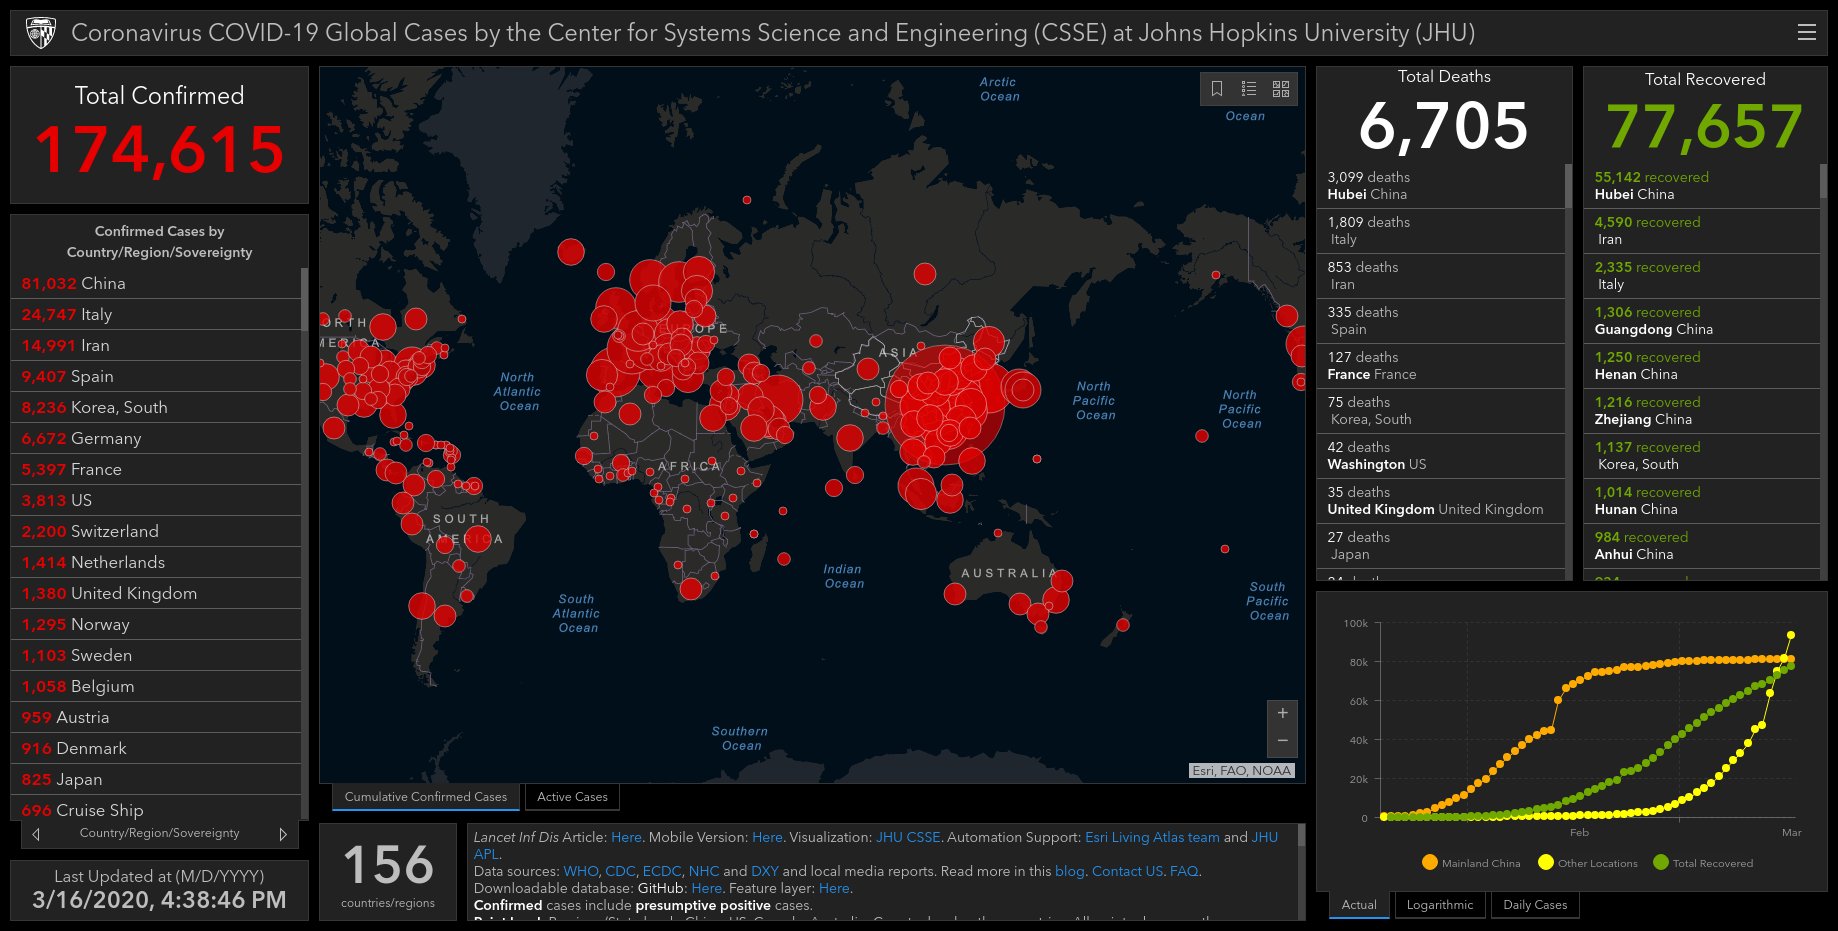Show the map legend icon
Screen dimensions: 1838x931
point(1249,89)
